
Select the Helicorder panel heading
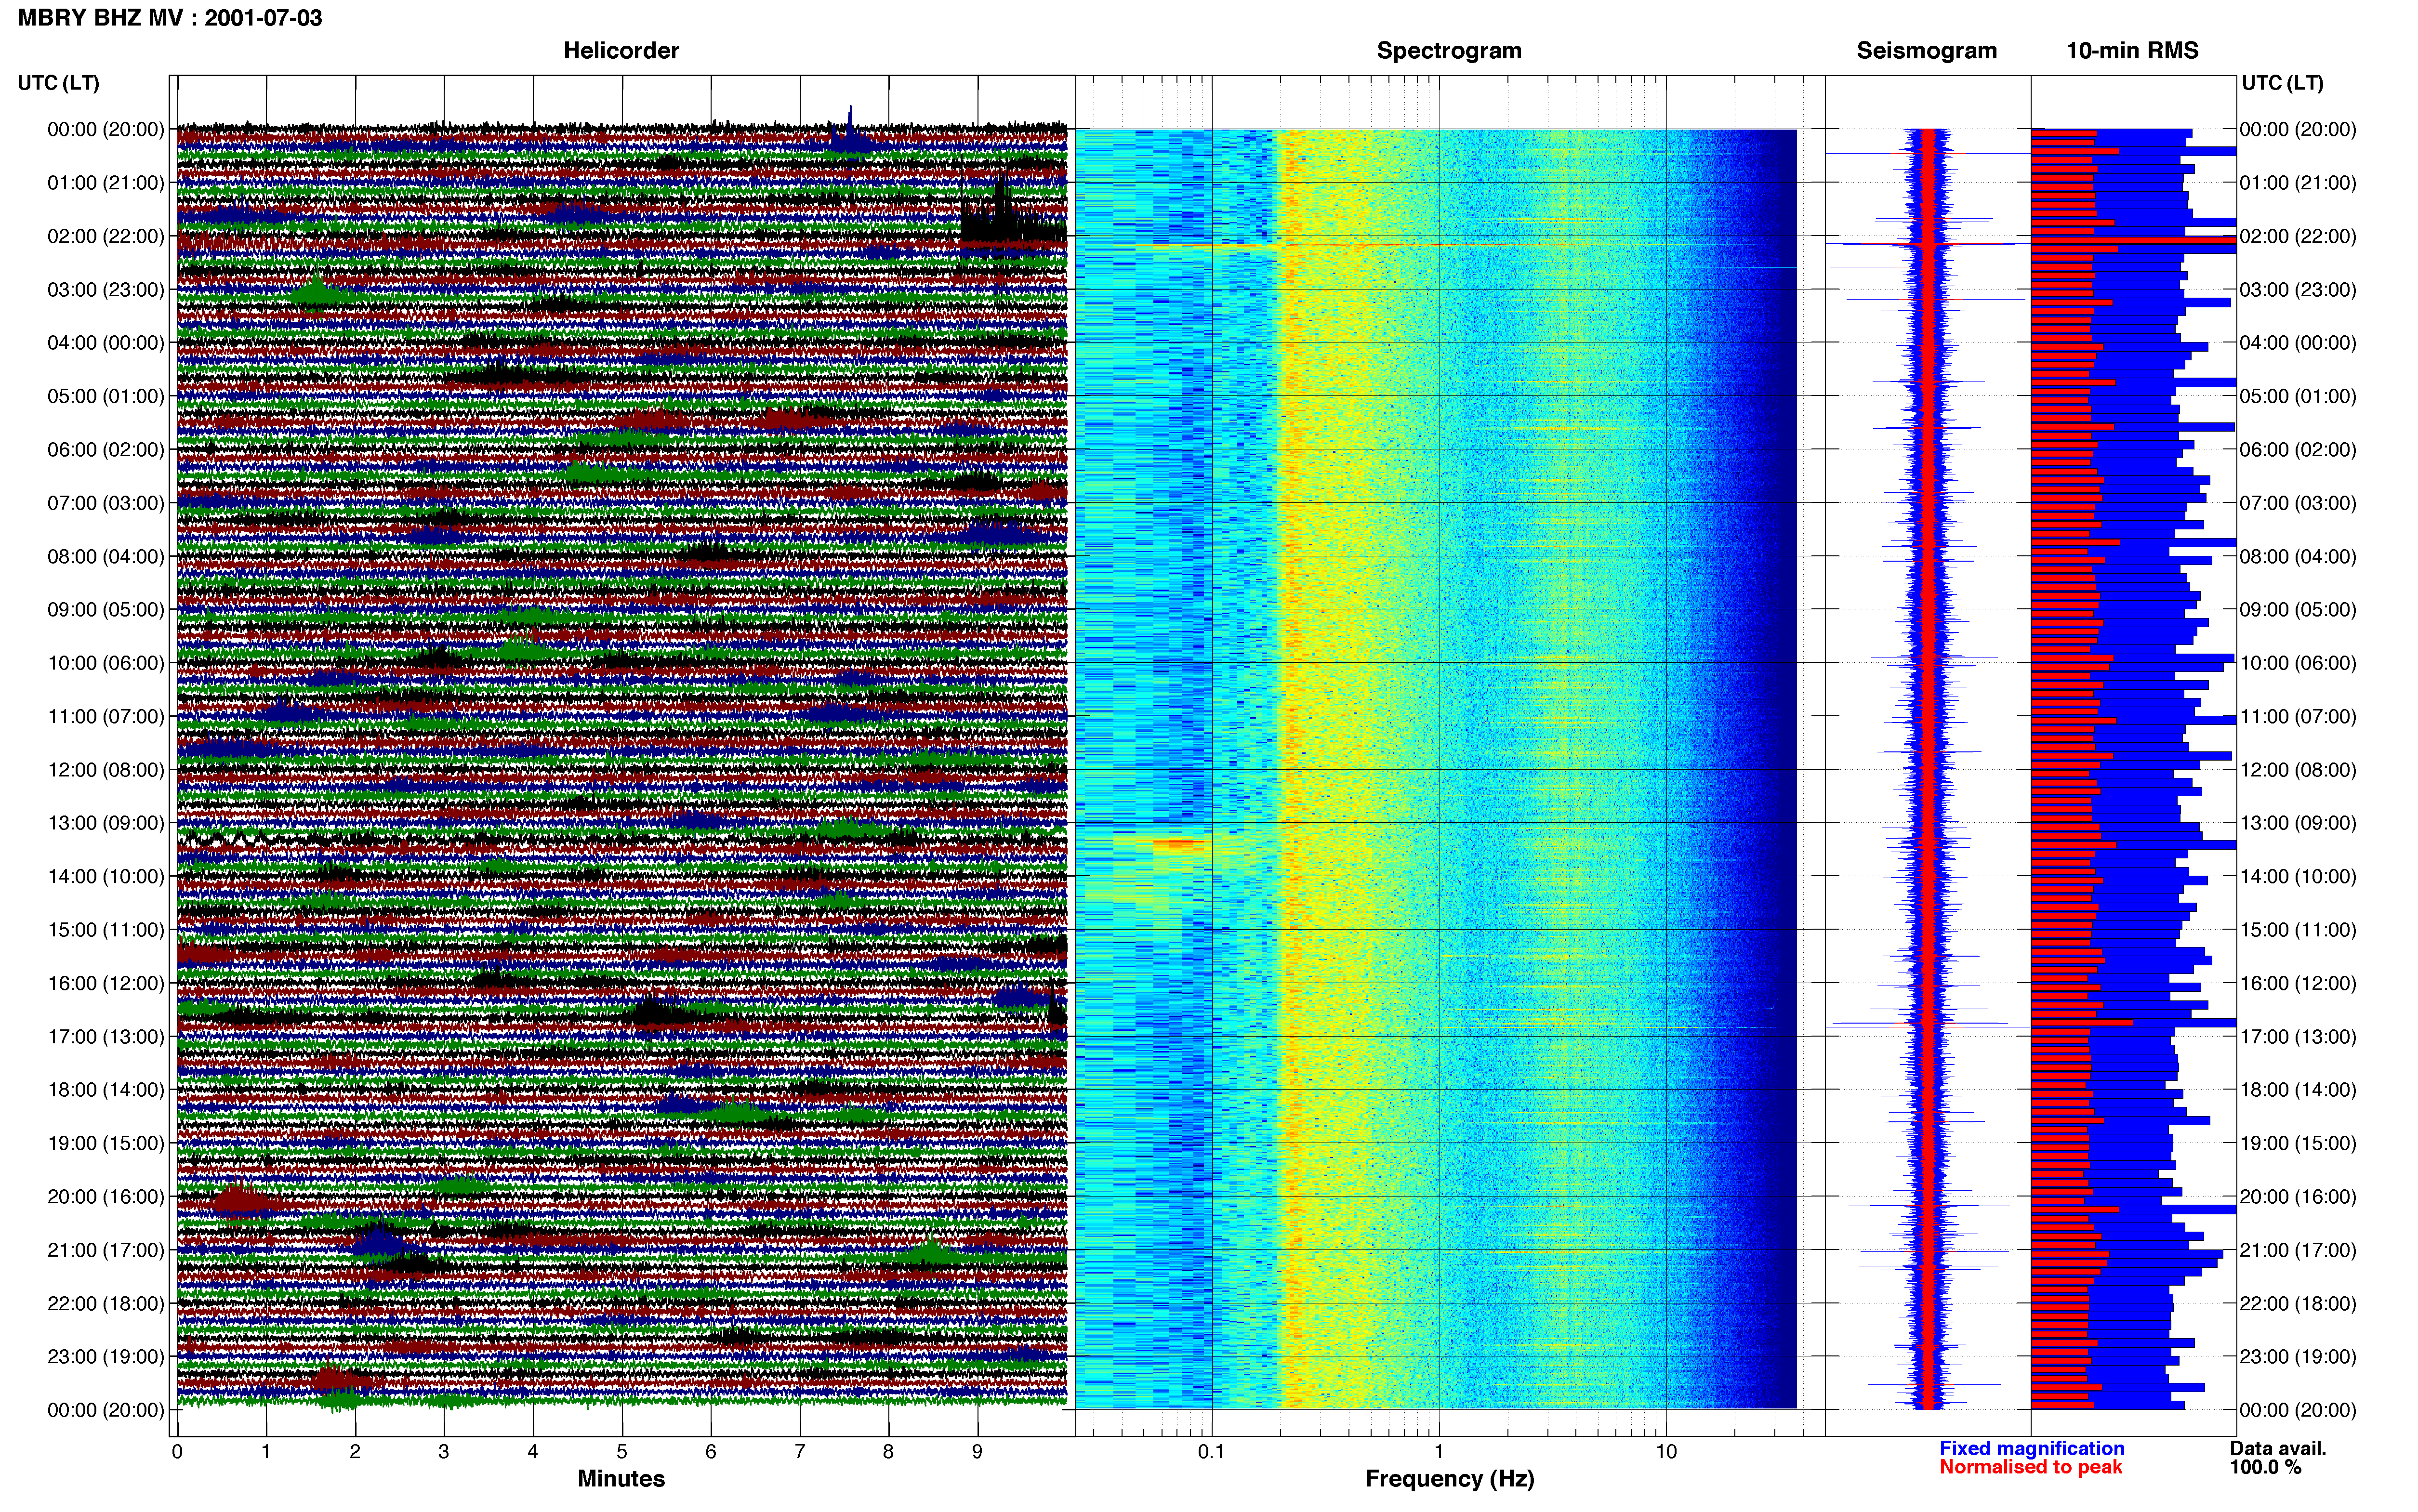pos(621,51)
